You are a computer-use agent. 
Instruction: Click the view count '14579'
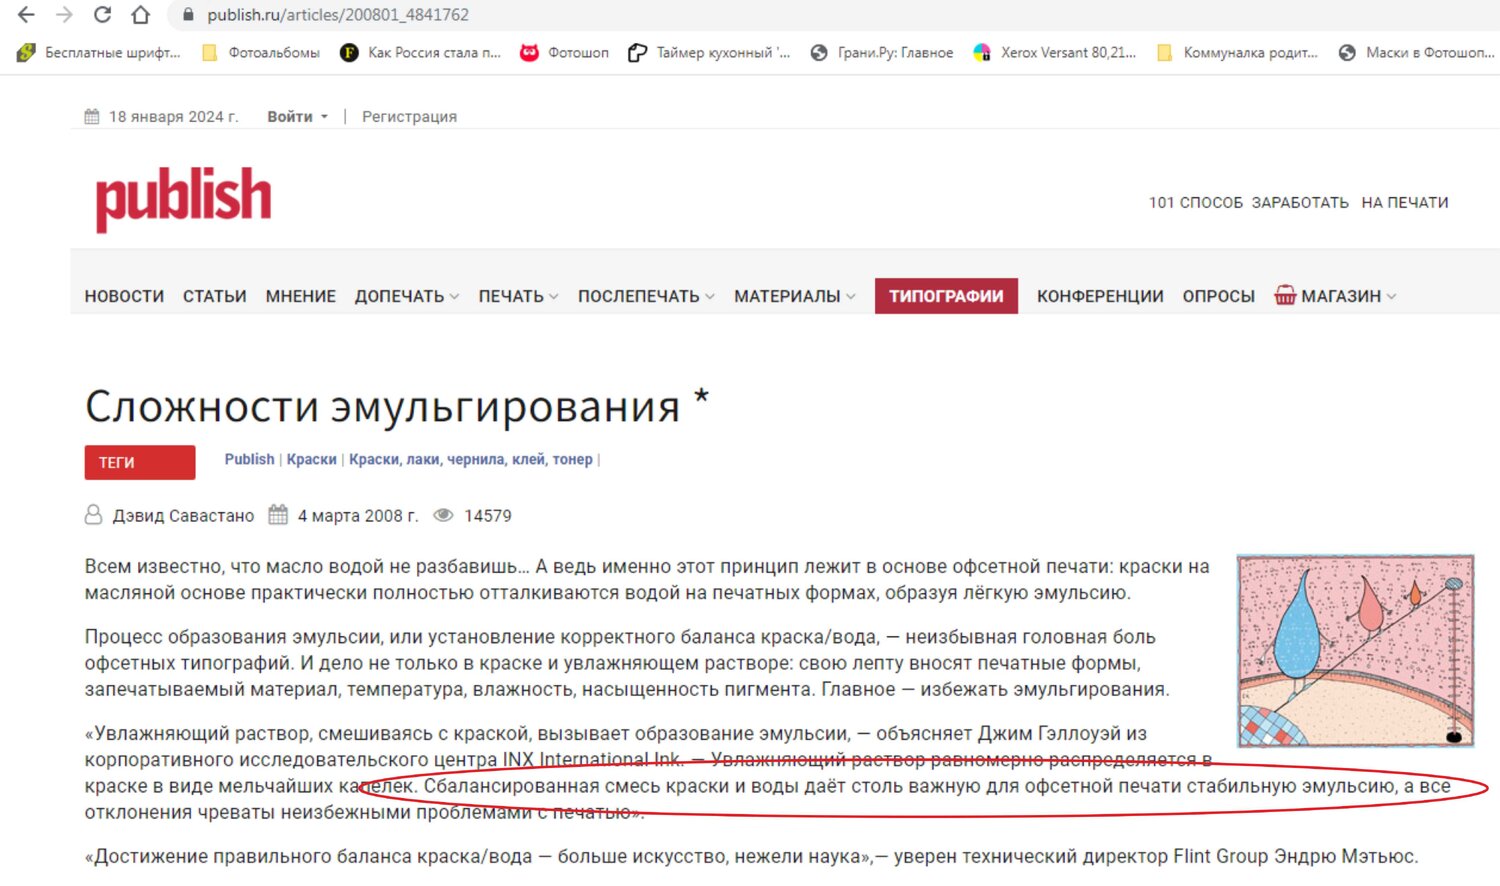pos(488,516)
